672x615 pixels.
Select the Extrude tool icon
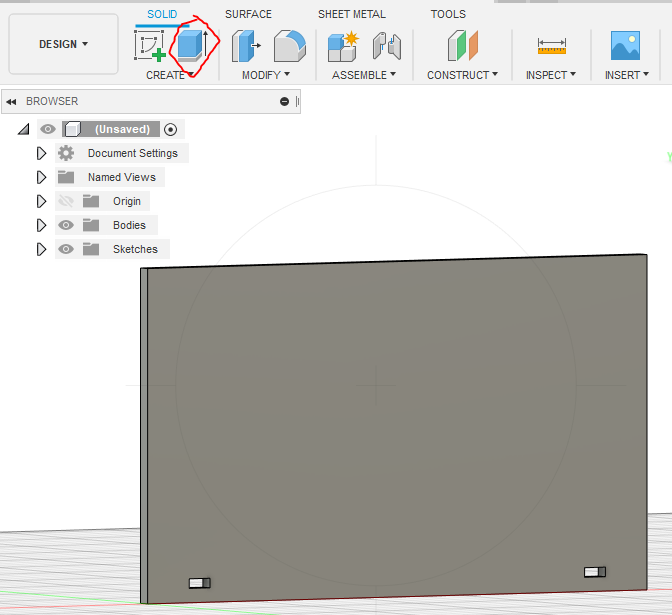(193, 45)
